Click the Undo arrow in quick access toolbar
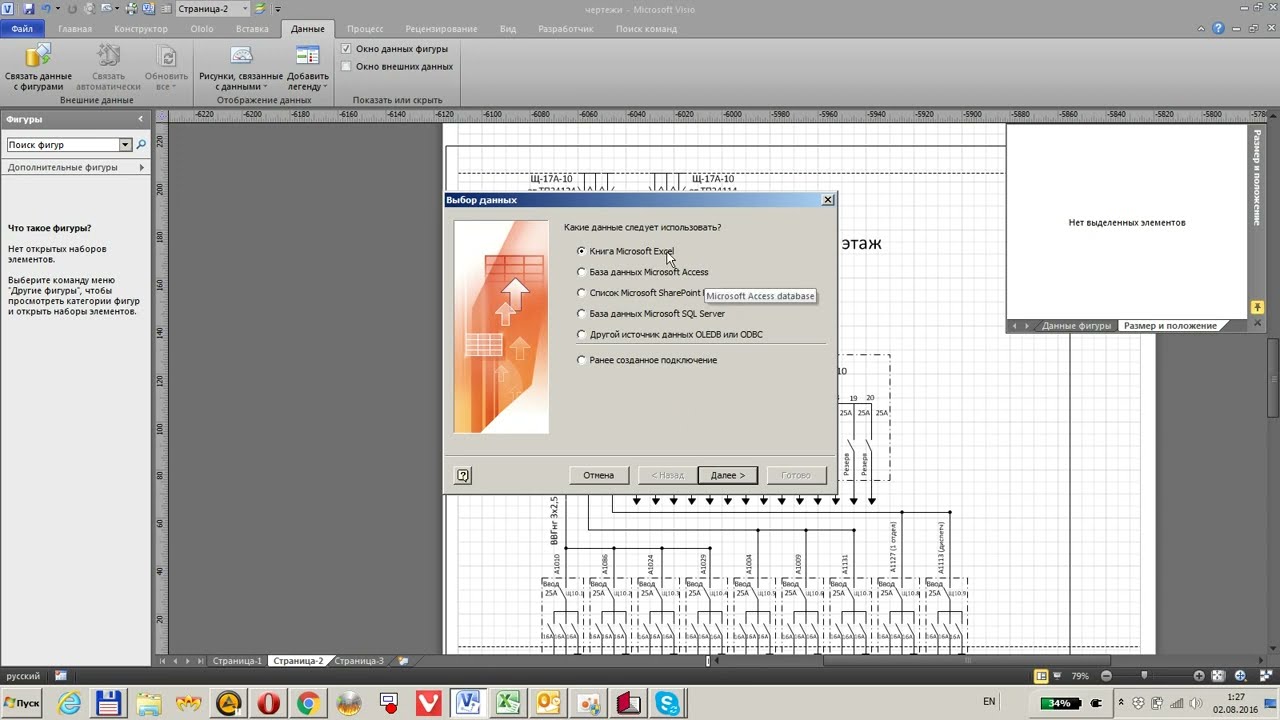1280x720 pixels. [x=45, y=8]
